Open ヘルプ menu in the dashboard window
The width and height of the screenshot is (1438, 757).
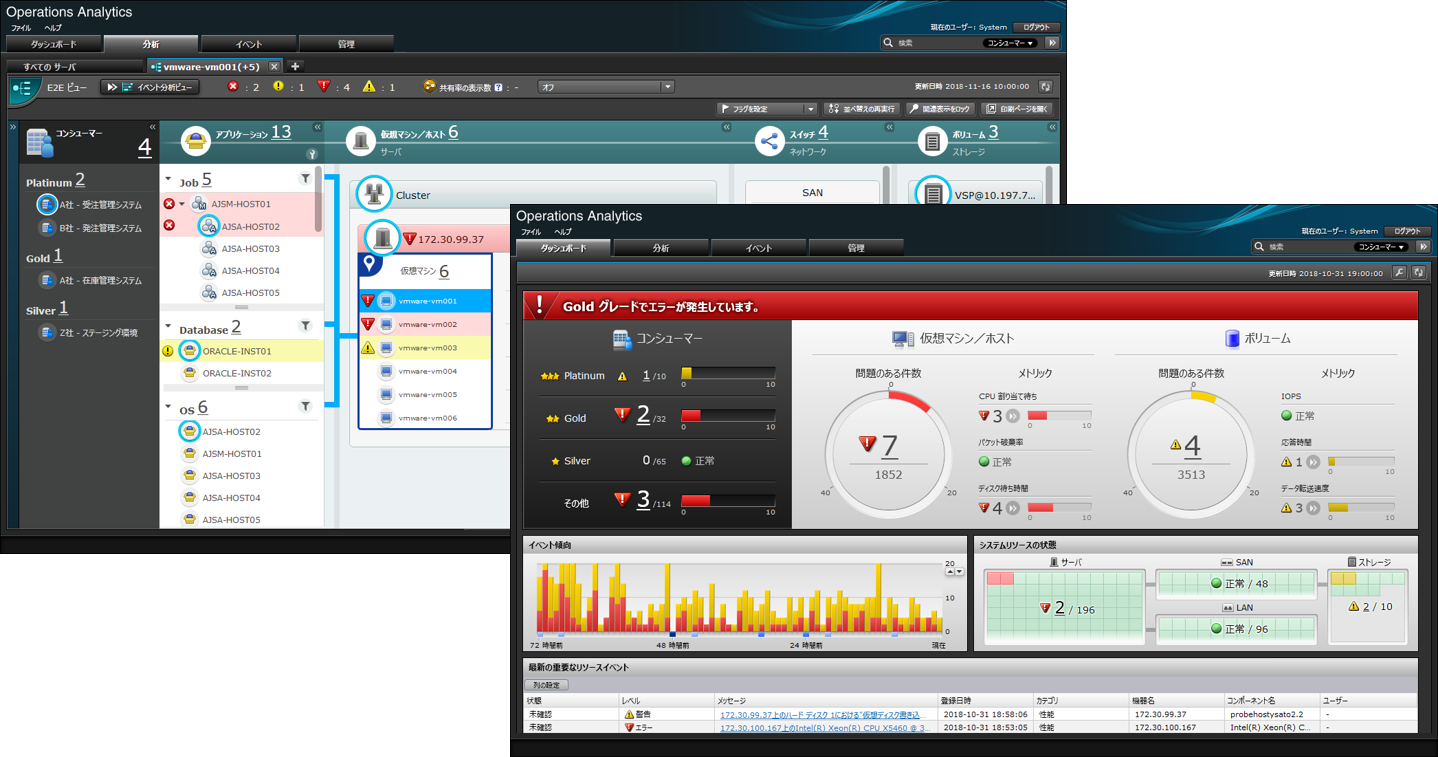click(564, 231)
